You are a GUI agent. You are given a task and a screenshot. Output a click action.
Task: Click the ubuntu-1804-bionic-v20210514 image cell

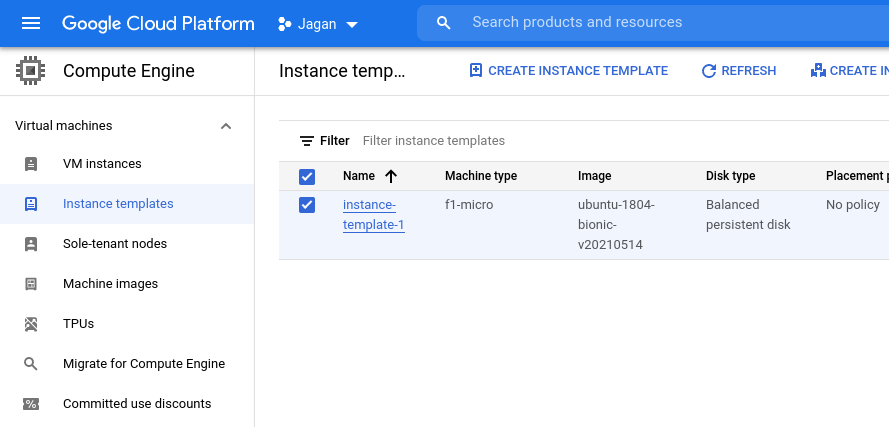click(x=616, y=225)
